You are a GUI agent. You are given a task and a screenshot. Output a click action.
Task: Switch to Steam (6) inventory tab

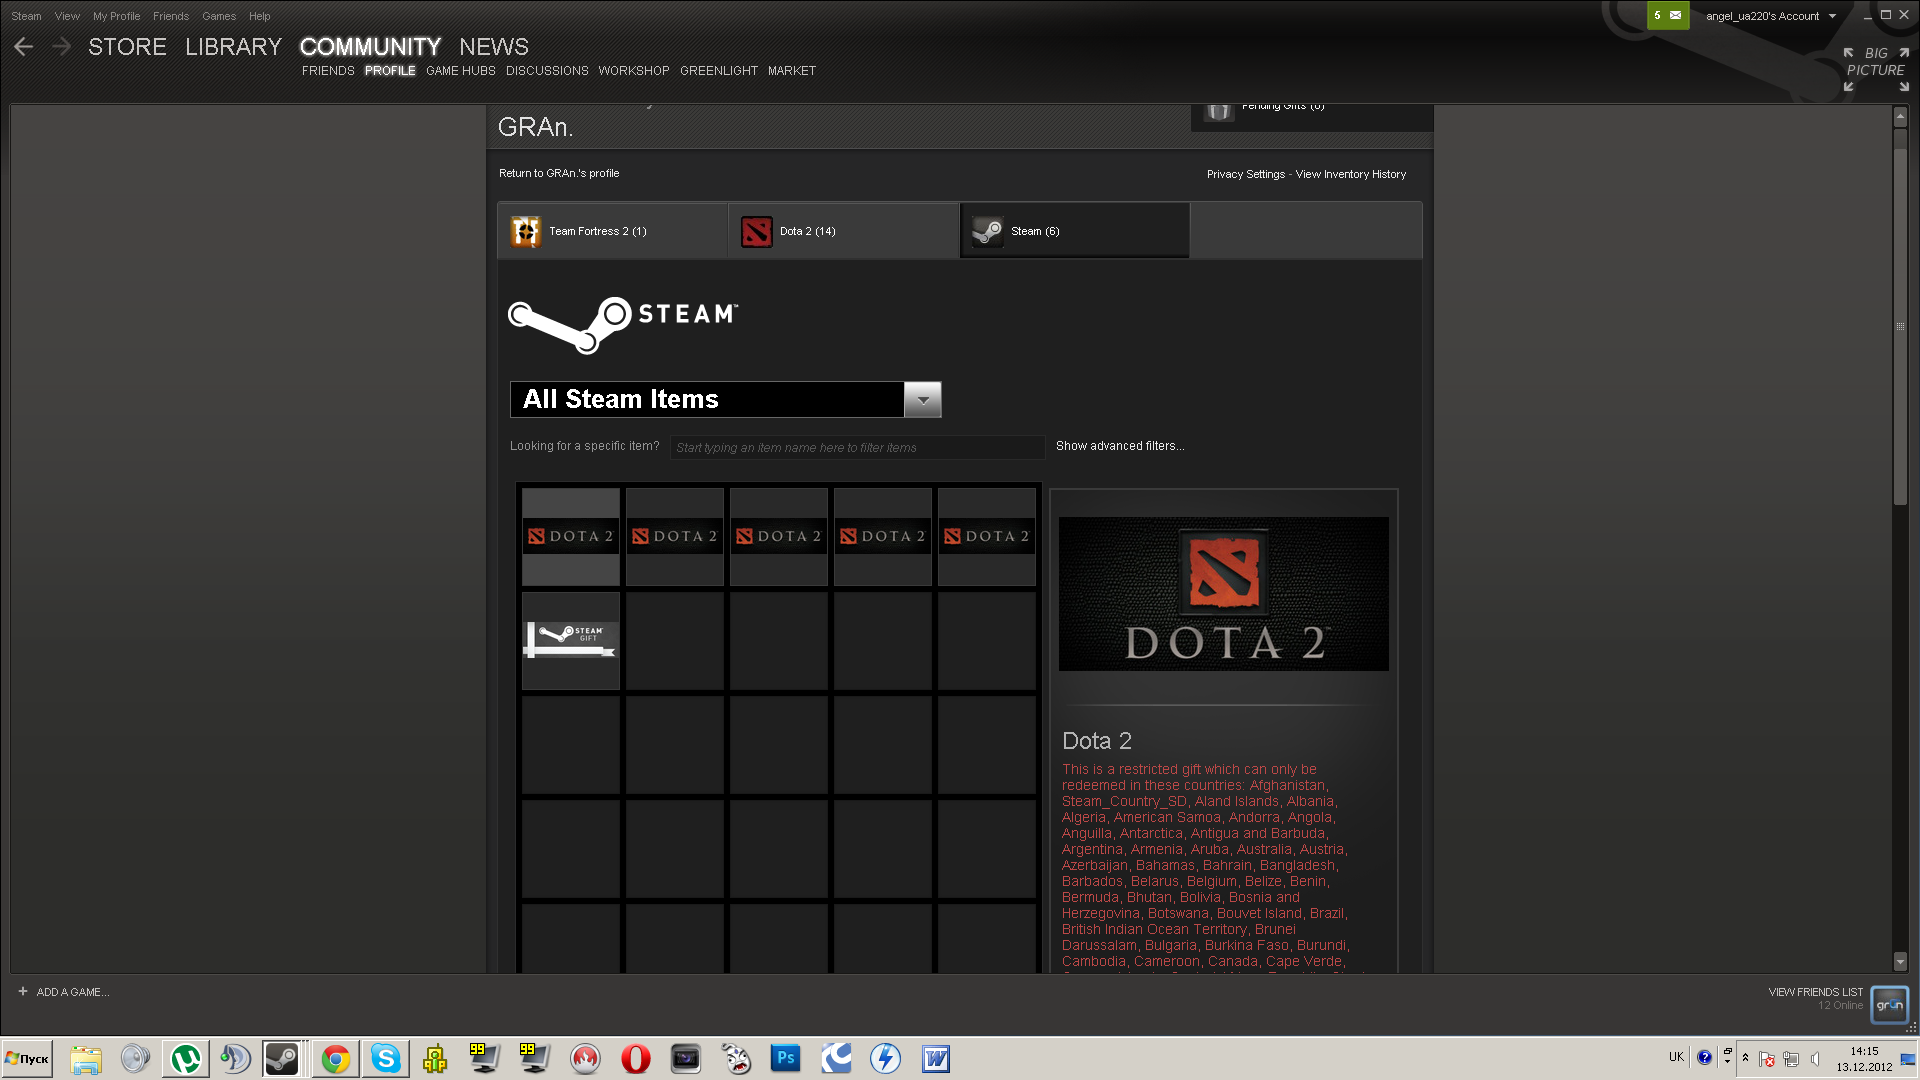(x=1075, y=231)
